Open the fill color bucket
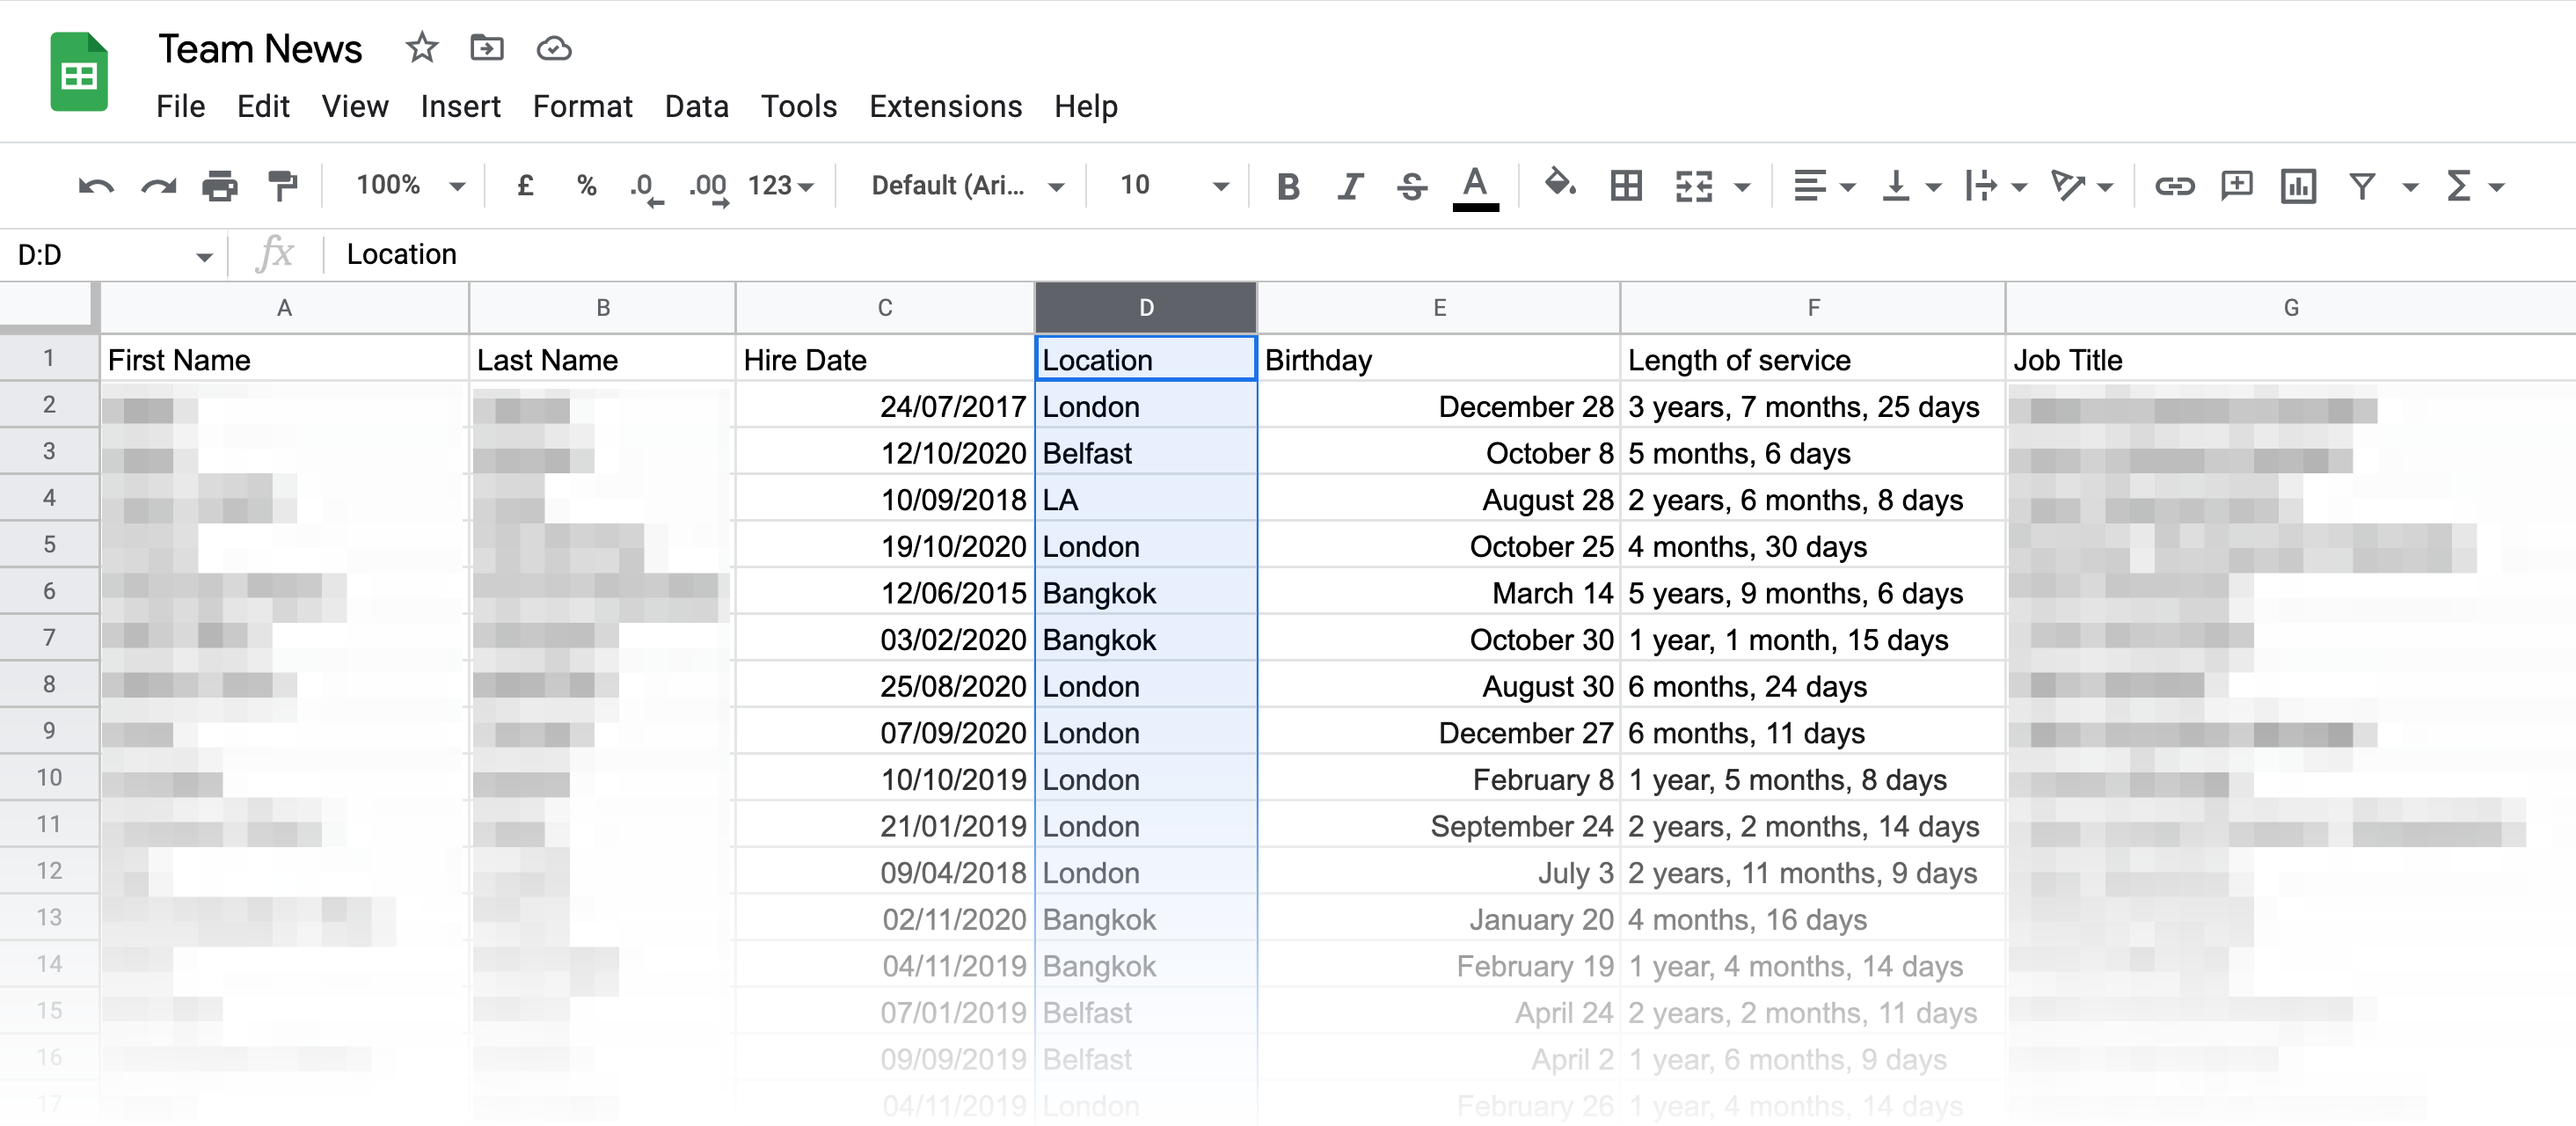The height and width of the screenshot is (1126, 2576). point(1559,184)
